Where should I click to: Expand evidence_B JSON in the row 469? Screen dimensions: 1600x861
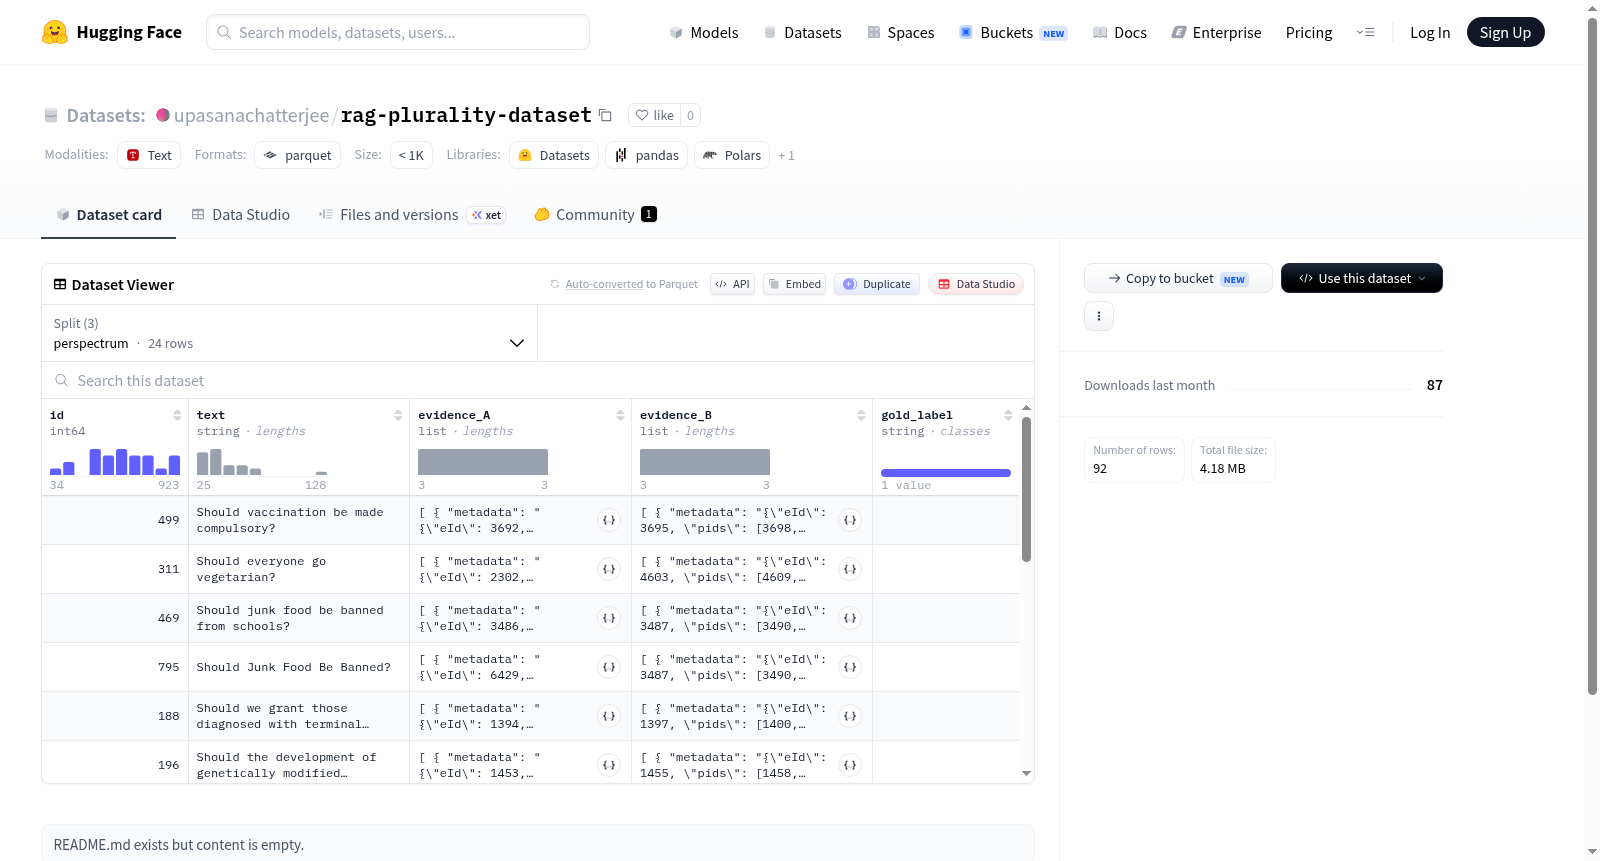(850, 618)
